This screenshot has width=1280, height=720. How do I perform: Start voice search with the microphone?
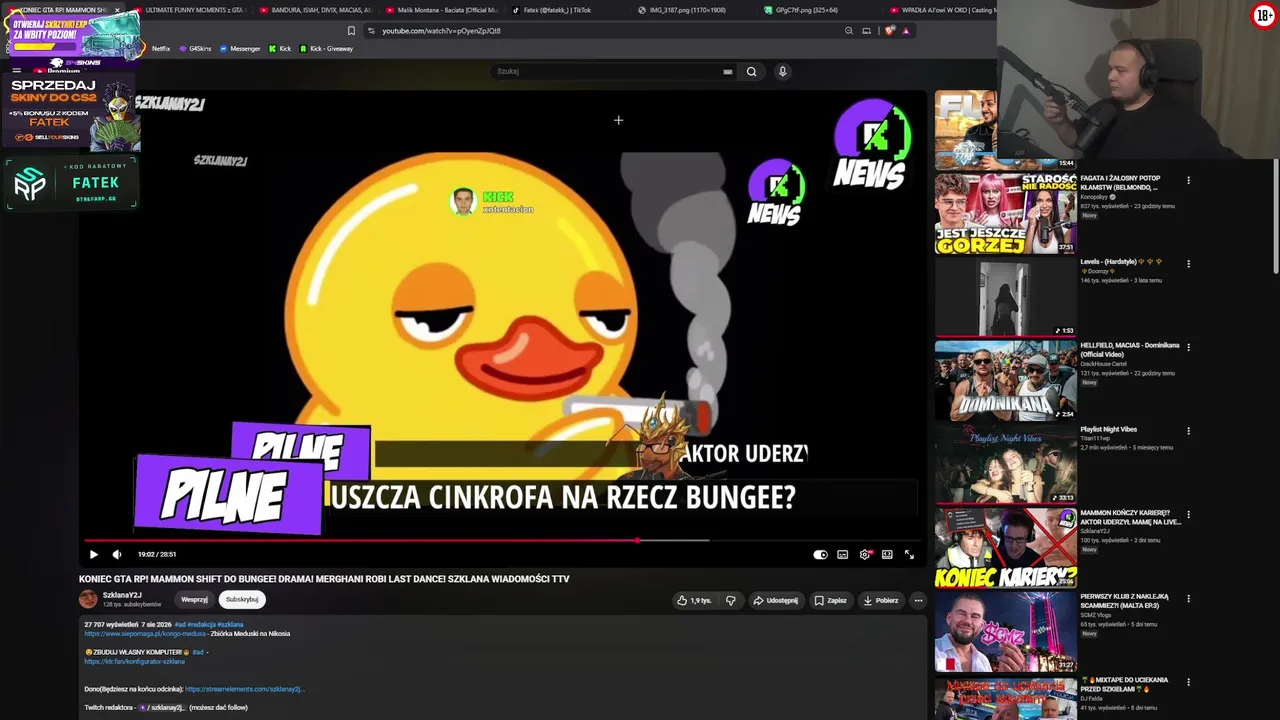(782, 71)
